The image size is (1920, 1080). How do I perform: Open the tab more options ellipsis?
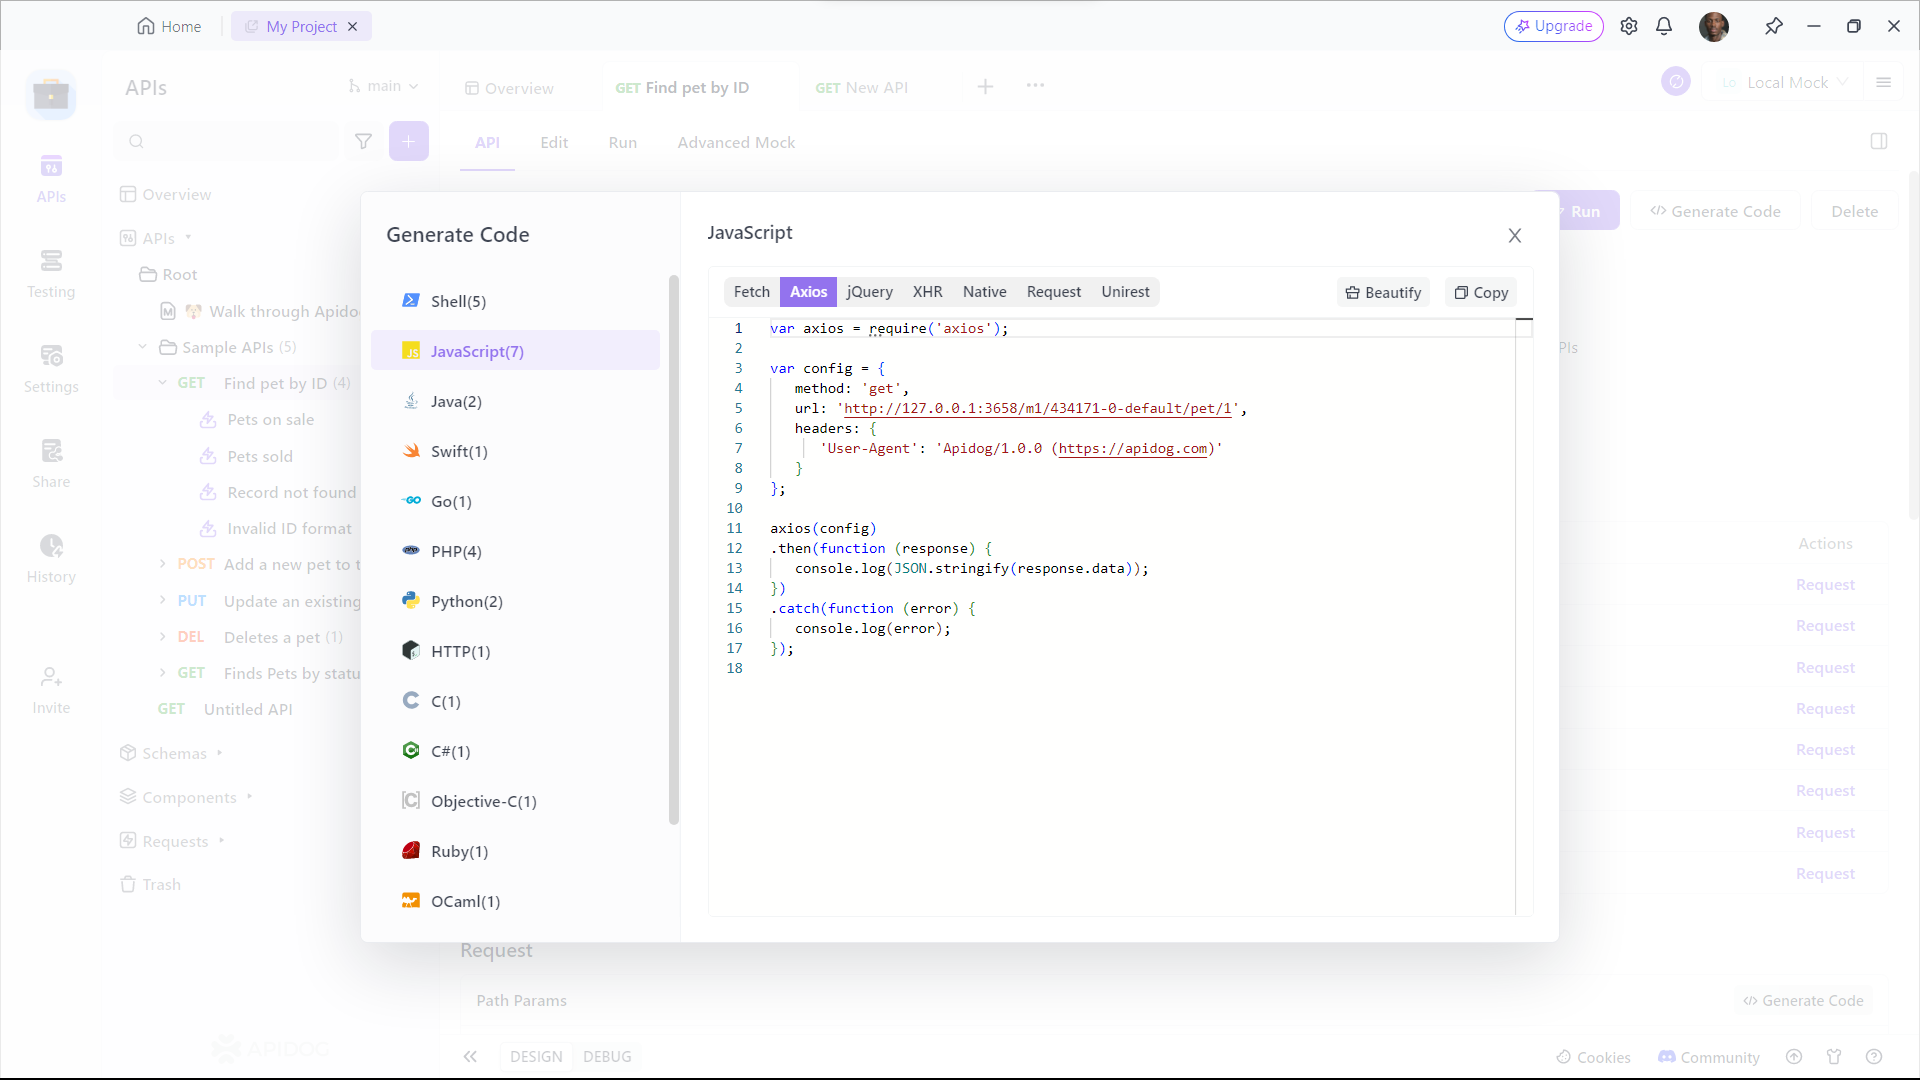[1035, 86]
